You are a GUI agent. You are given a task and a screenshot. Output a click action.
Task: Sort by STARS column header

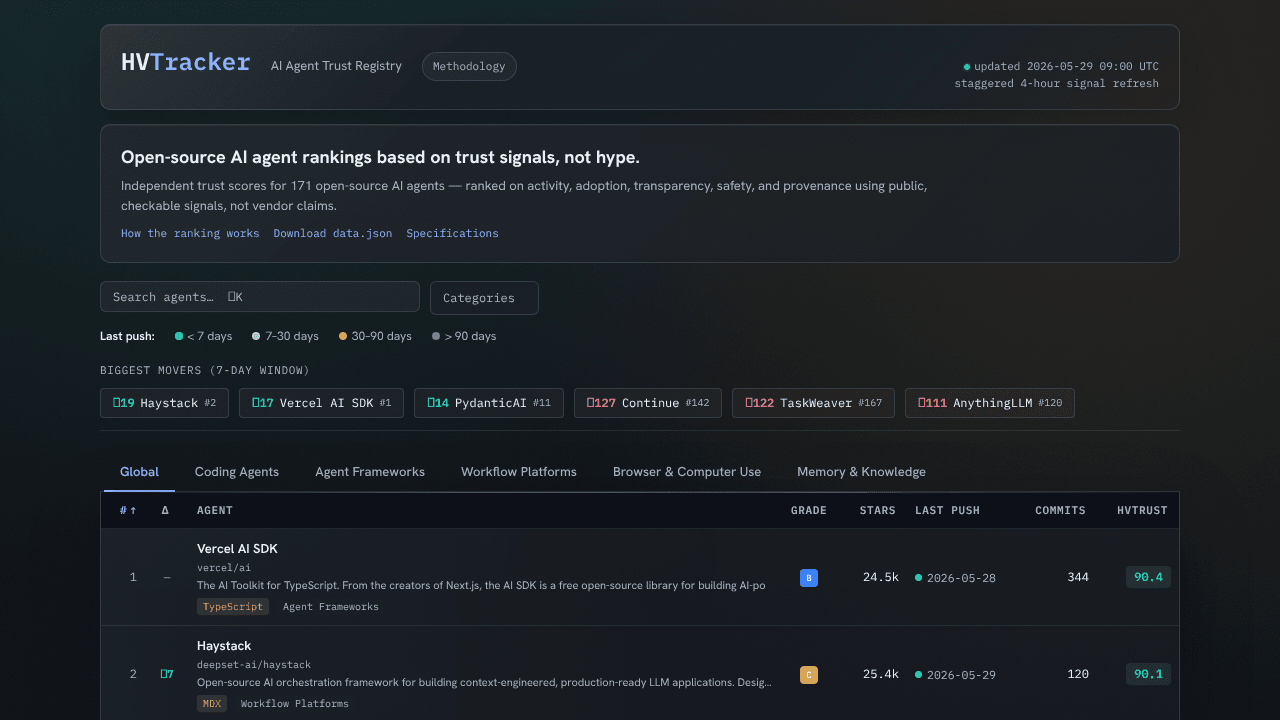coord(878,510)
